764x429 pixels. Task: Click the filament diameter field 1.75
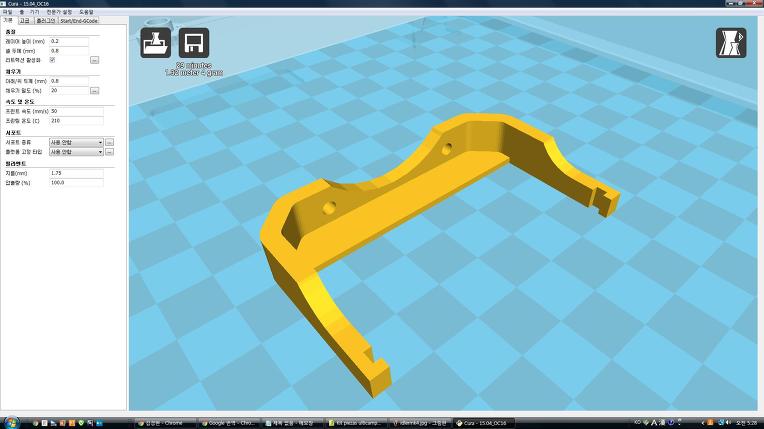76,173
